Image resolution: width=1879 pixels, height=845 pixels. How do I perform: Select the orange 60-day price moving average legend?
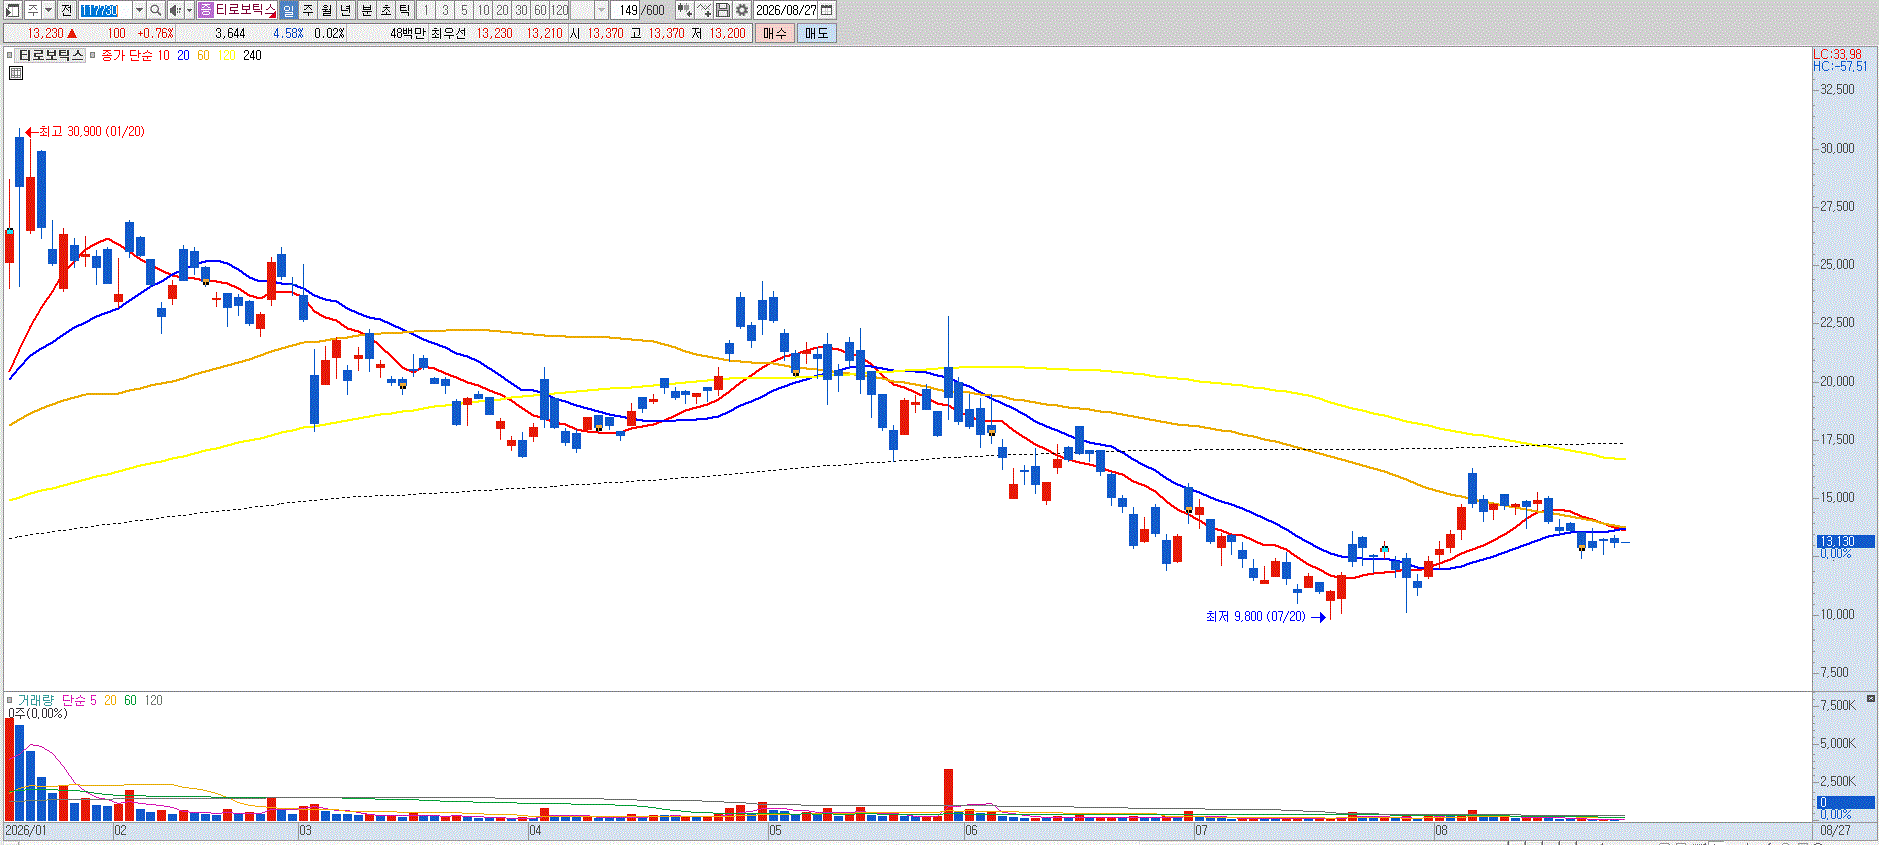tap(204, 55)
